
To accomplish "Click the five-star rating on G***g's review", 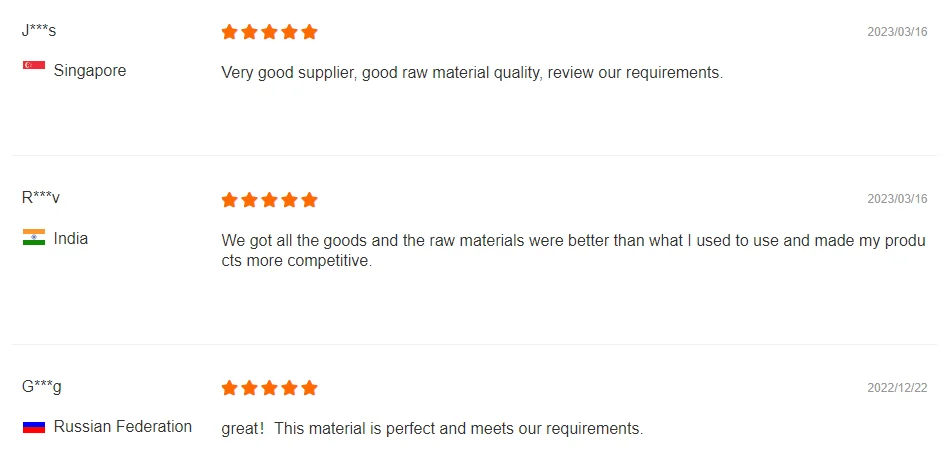I will [269, 388].
